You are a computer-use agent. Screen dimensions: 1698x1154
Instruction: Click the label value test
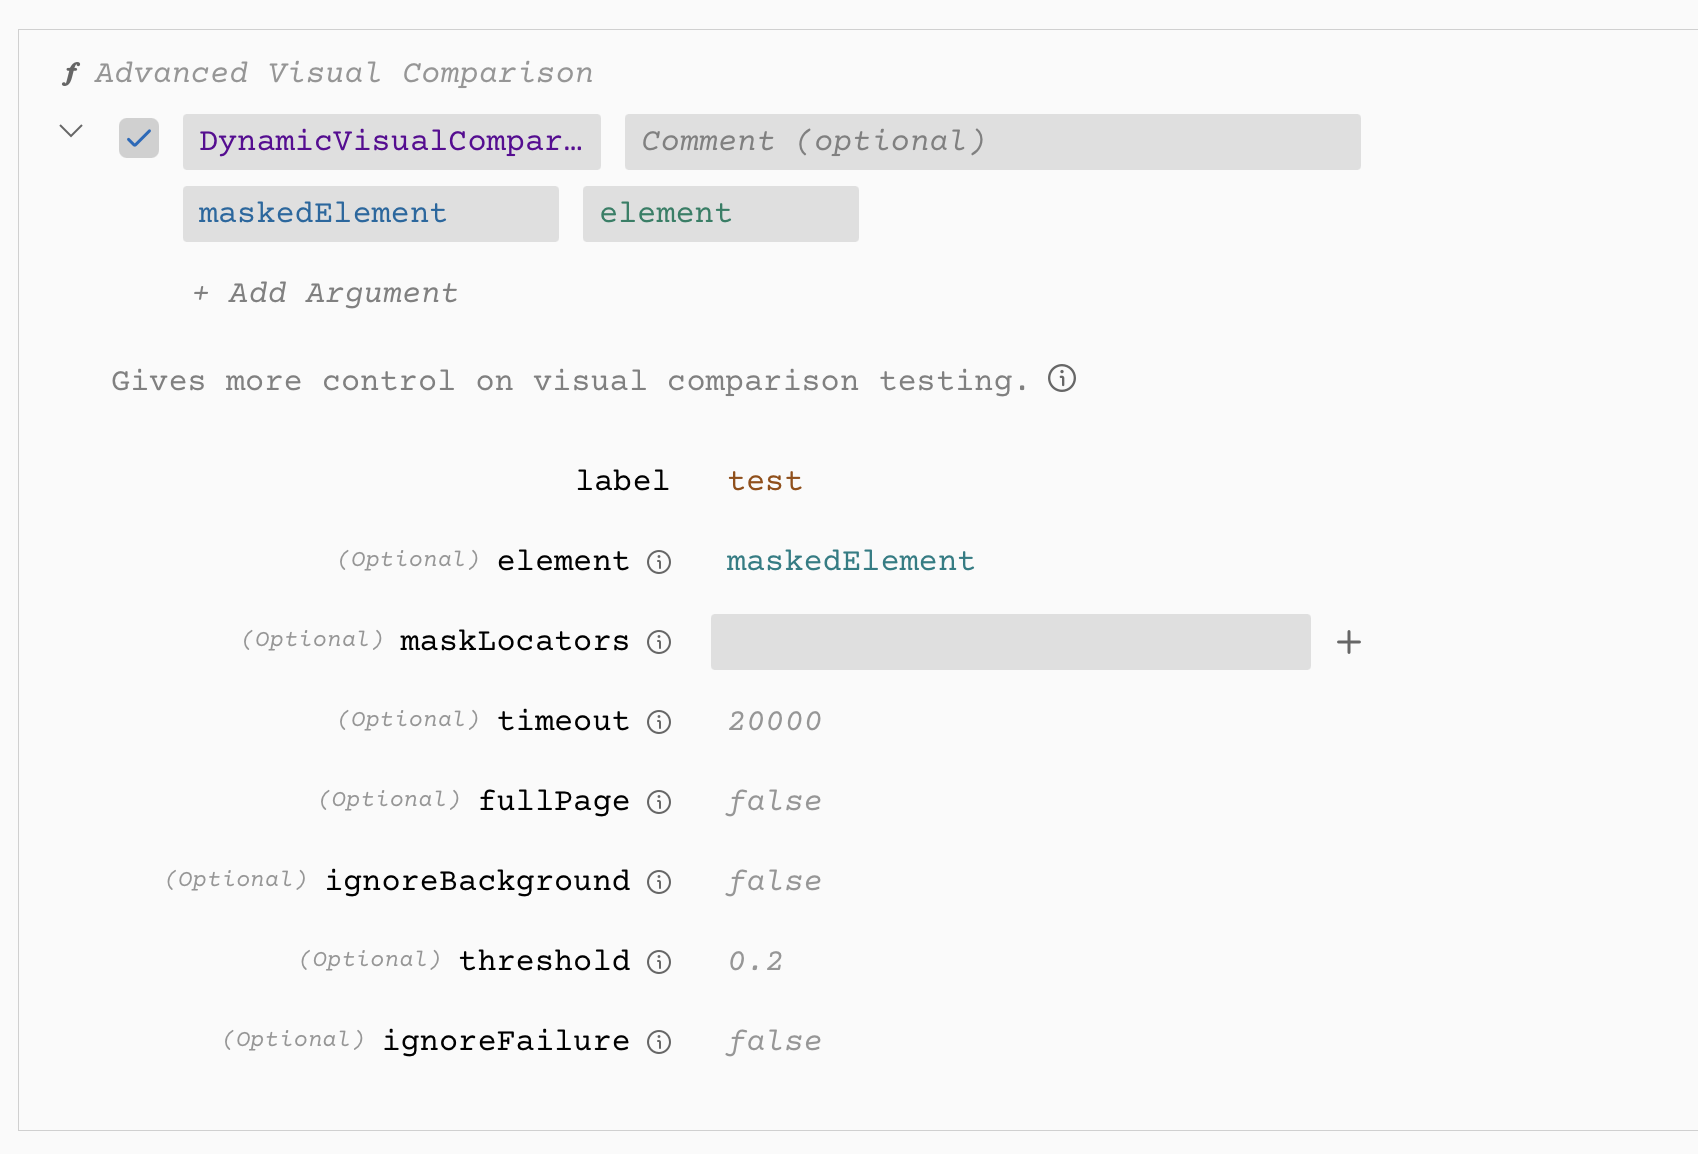click(x=764, y=480)
